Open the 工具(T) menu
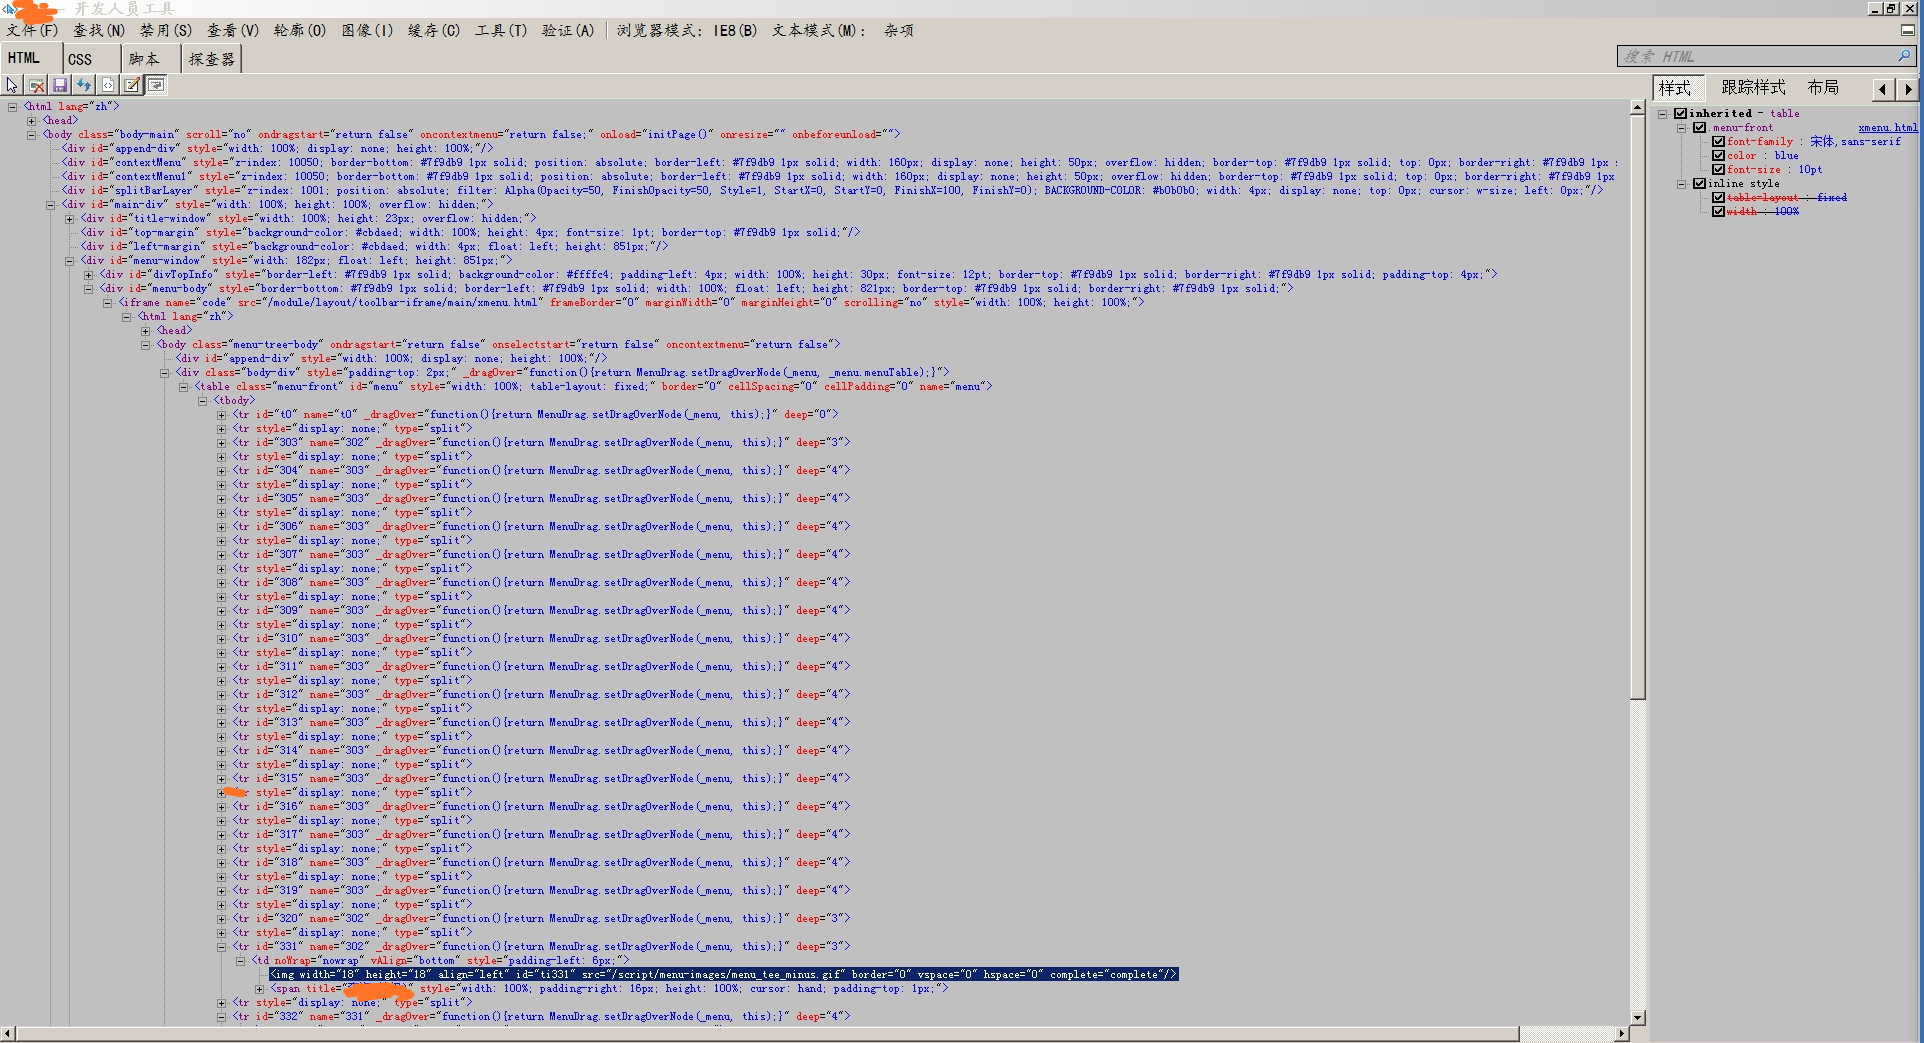Screen dimensions: 1924x1043 coord(501,31)
